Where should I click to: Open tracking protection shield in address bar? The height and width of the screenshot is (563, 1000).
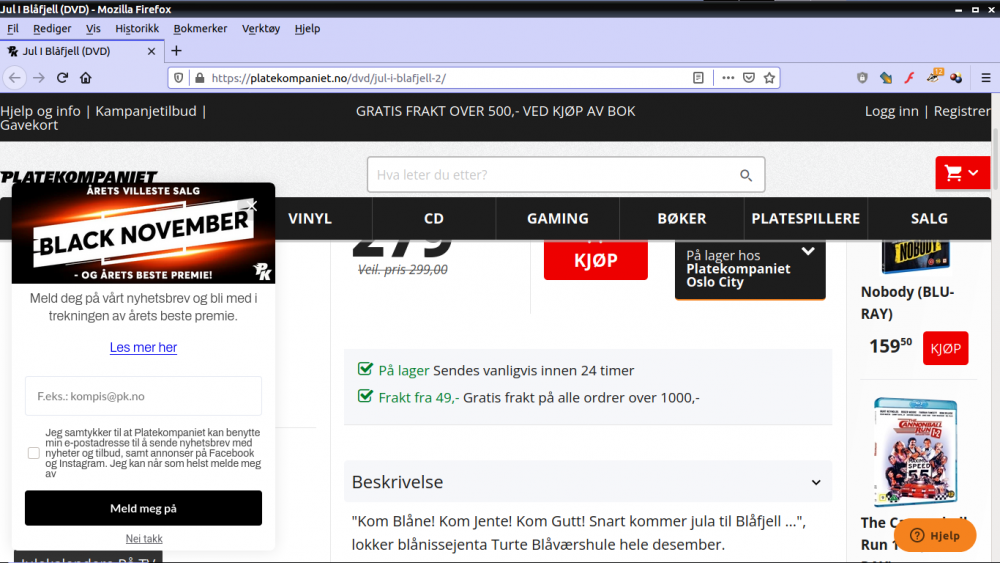pyautogui.click(x=179, y=78)
